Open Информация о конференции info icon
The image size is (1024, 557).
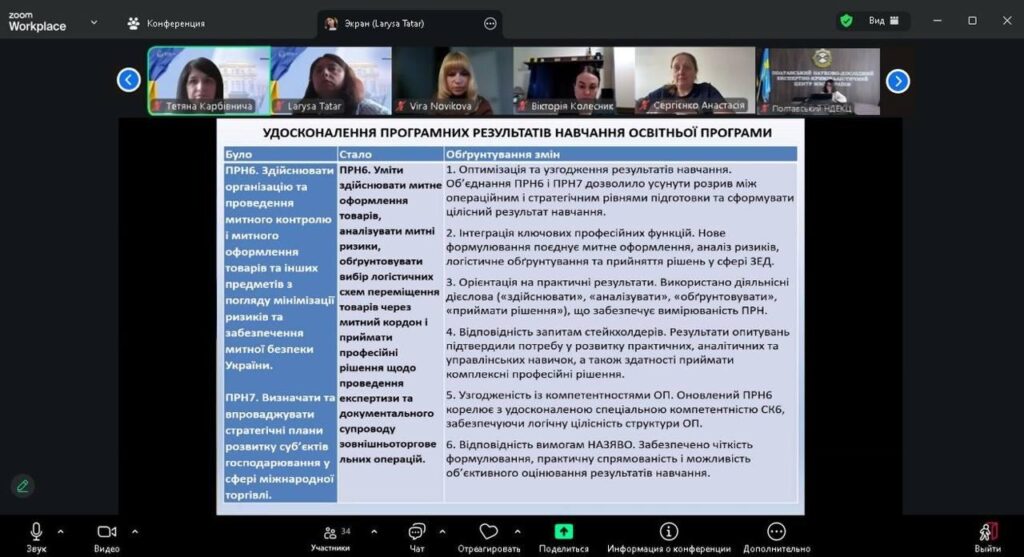(668, 532)
